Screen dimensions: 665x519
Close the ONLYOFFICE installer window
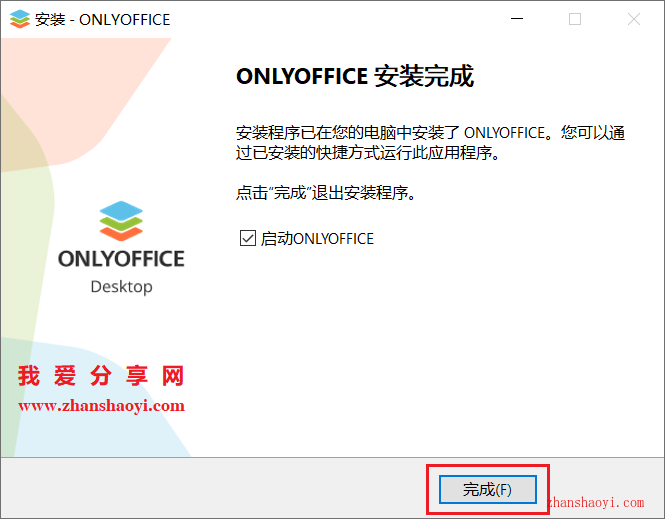pyautogui.click(x=634, y=19)
